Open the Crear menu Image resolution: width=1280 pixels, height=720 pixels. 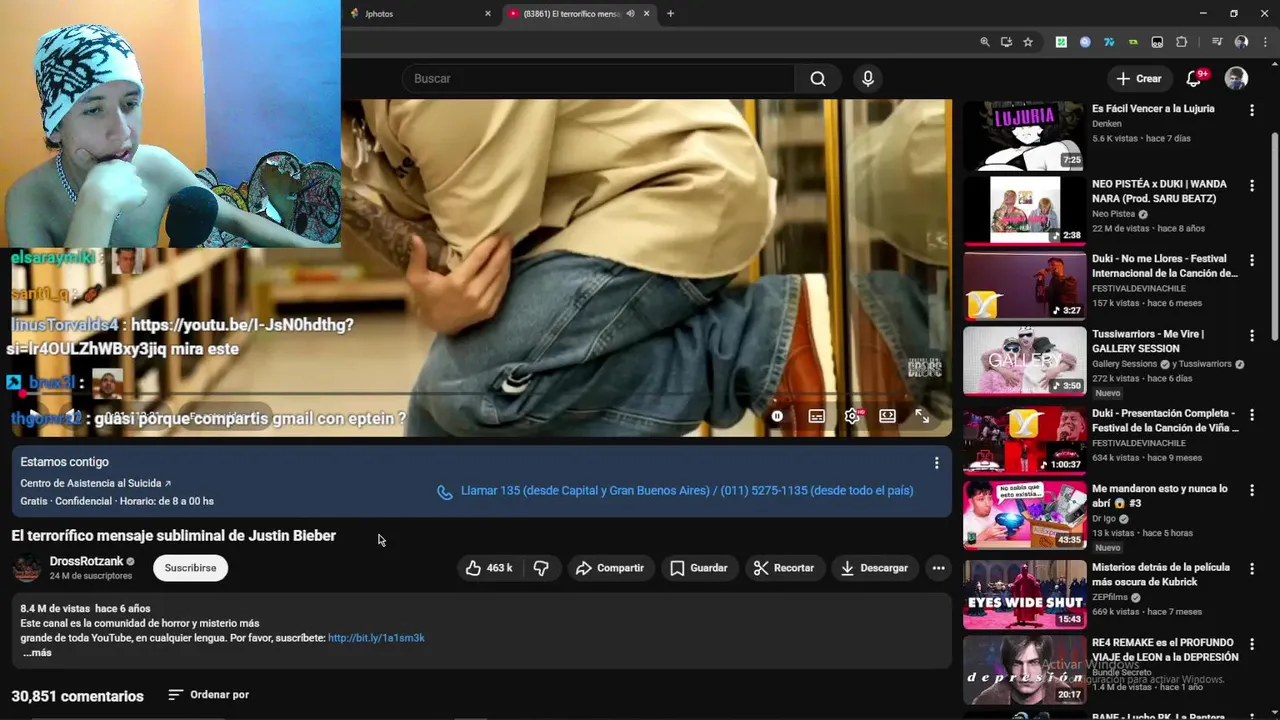(x=1139, y=79)
